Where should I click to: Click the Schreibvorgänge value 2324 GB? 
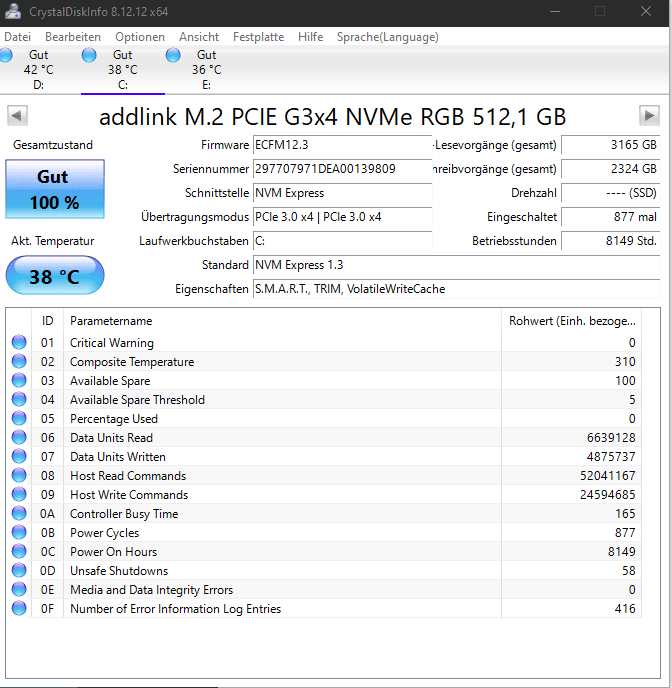(x=611, y=169)
